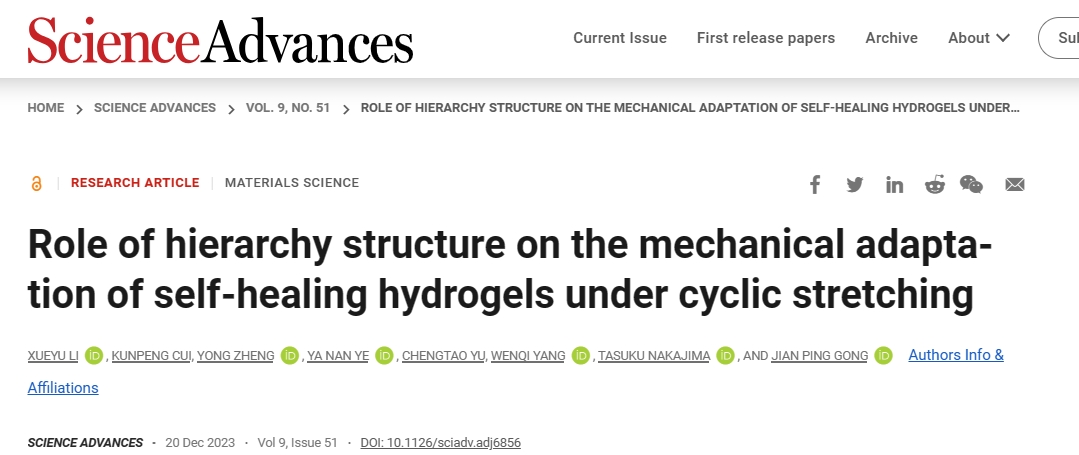Go to HOME breadcrumb
The height and width of the screenshot is (455, 1079).
pyautogui.click(x=45, y=108)
